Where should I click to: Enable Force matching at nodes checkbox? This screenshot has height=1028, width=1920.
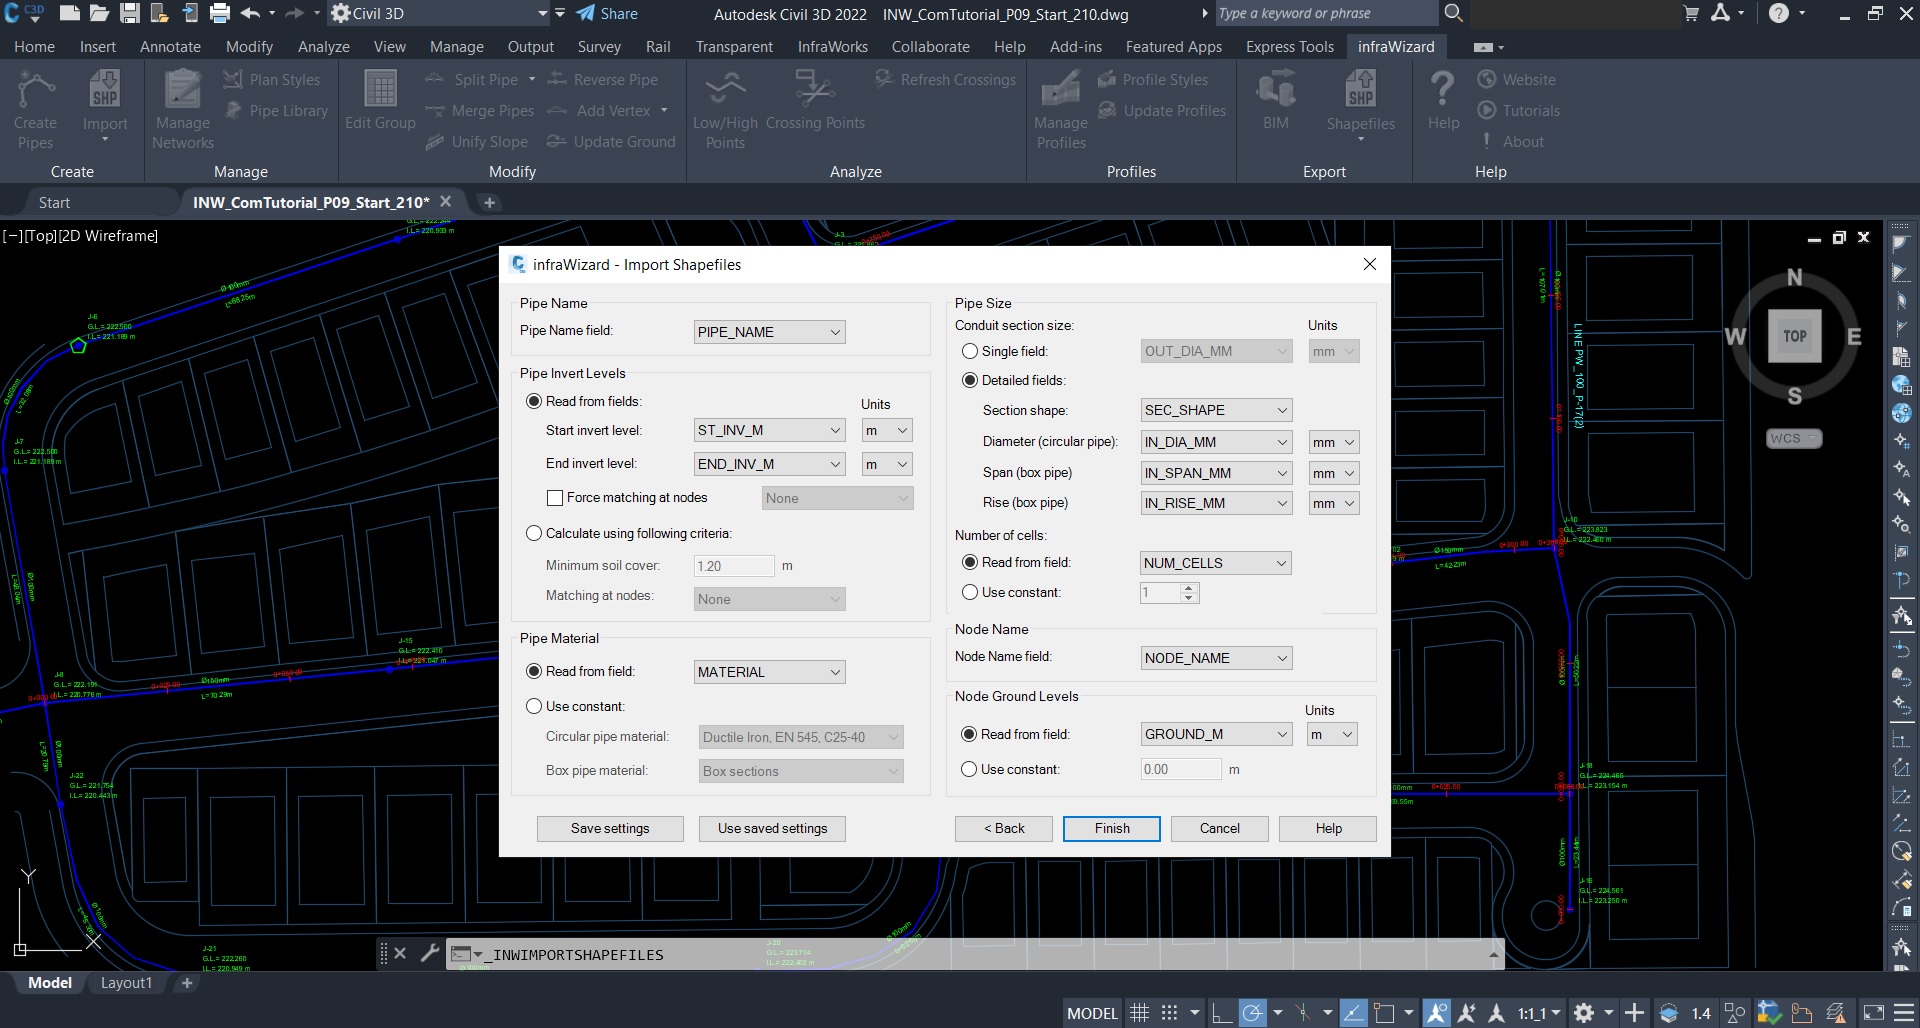(555, 498)
